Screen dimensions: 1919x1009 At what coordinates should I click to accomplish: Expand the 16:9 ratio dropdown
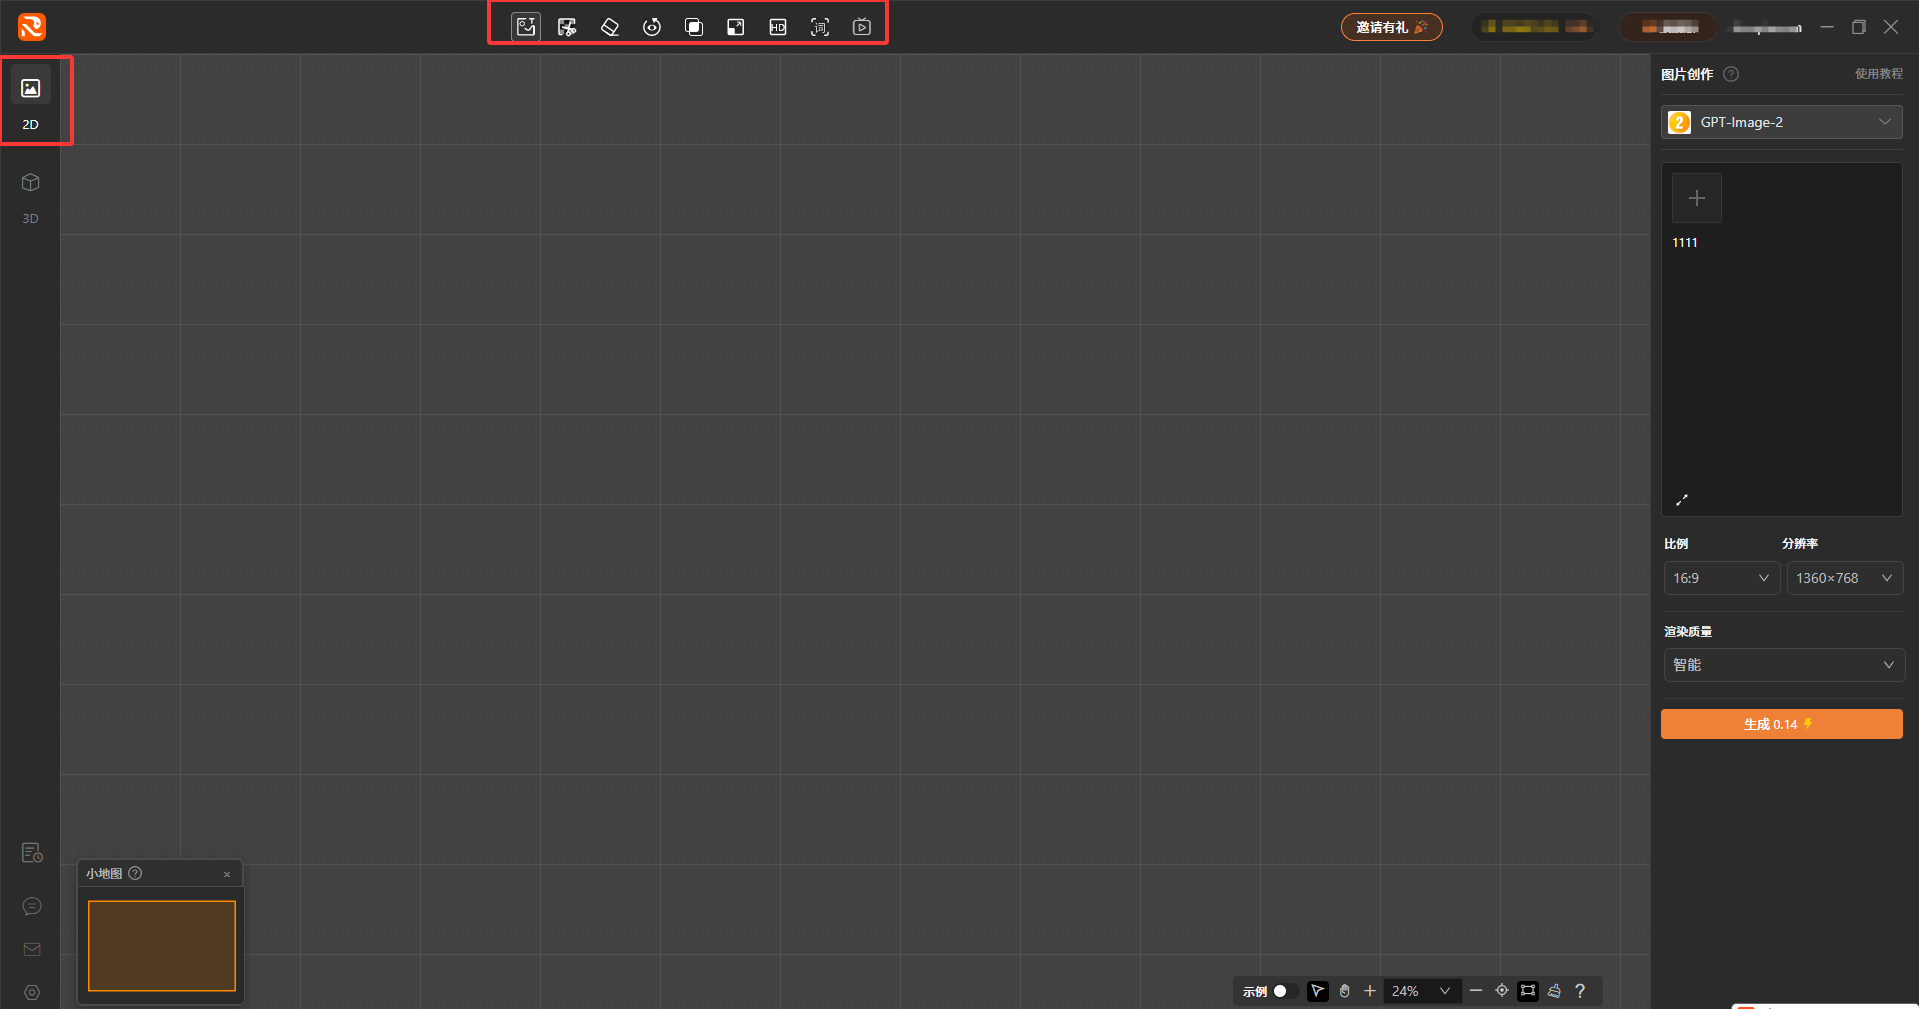pyautogui.click(x=1721, y=578)
